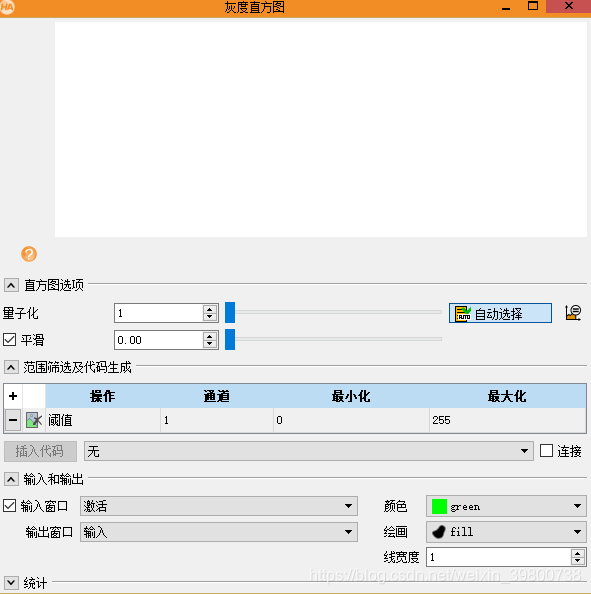Decrease 线宽度 with down arrow
Viewport: 591px width, 594px height.
pyautogui.click(x=577, y=561)
